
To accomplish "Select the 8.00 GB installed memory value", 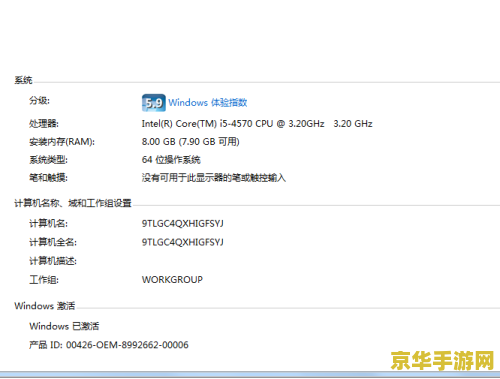I will 191,142.
